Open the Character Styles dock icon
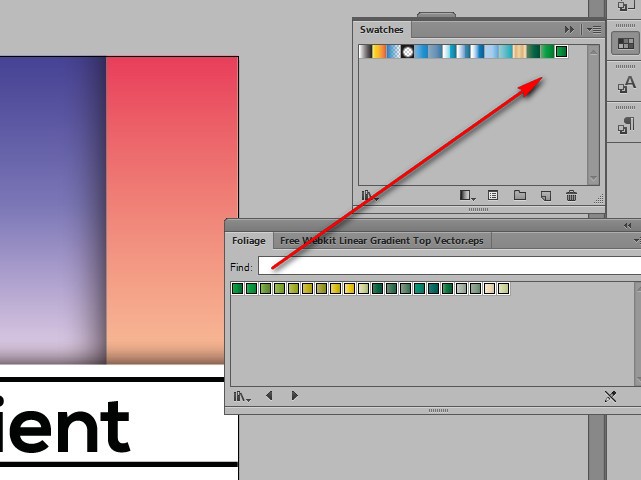 [x=626, y=85]
